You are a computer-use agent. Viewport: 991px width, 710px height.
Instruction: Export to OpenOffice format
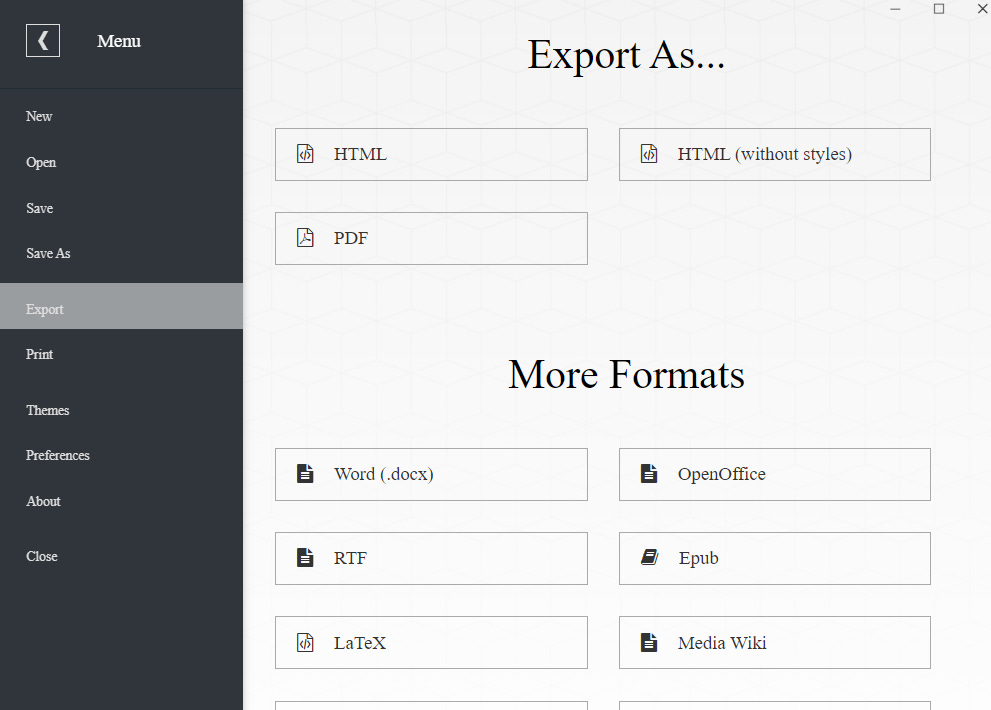pyautogui.click(x=775, y=474)
